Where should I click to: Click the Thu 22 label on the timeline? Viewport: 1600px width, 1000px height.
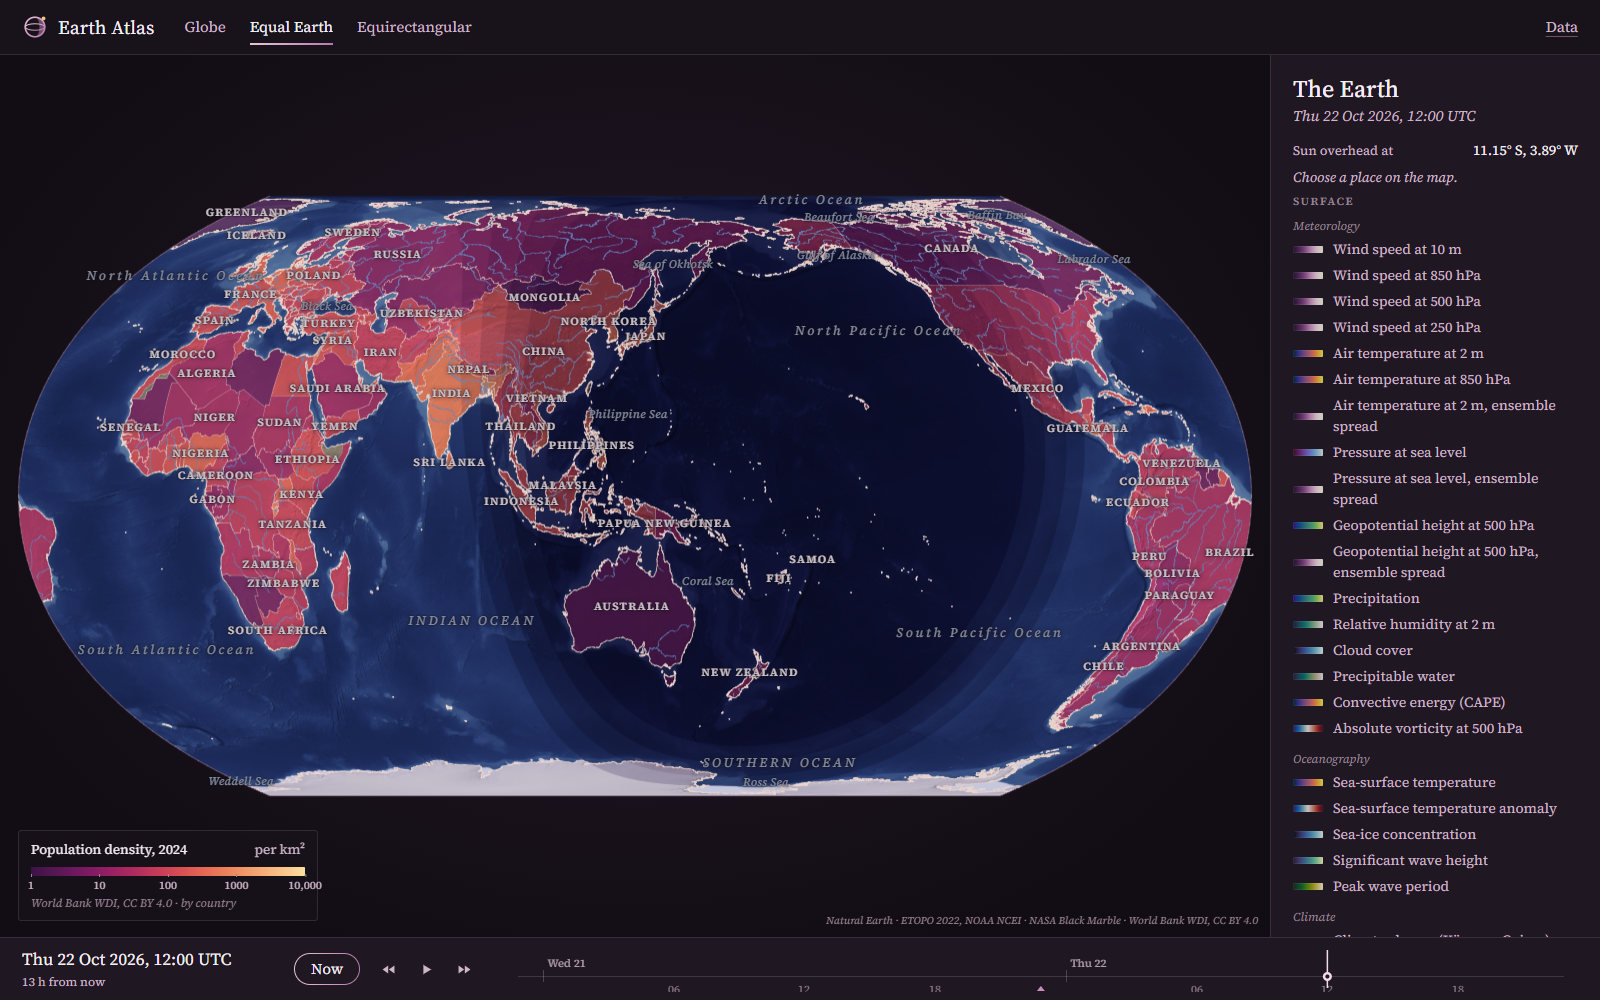(1088, 963)
